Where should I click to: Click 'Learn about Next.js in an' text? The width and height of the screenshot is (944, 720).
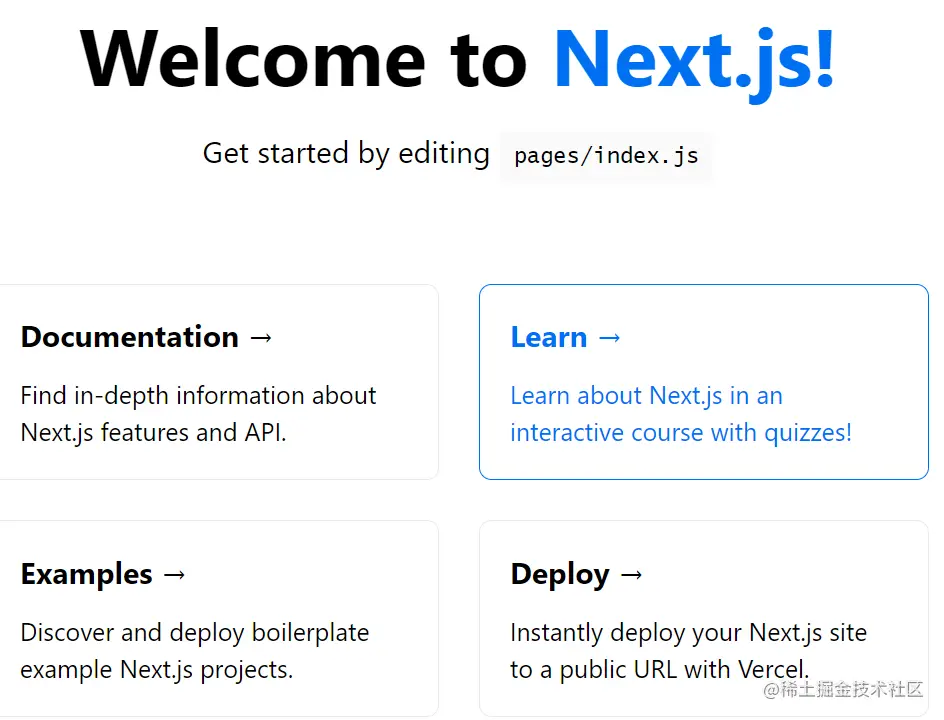click(x=647, y=396)
